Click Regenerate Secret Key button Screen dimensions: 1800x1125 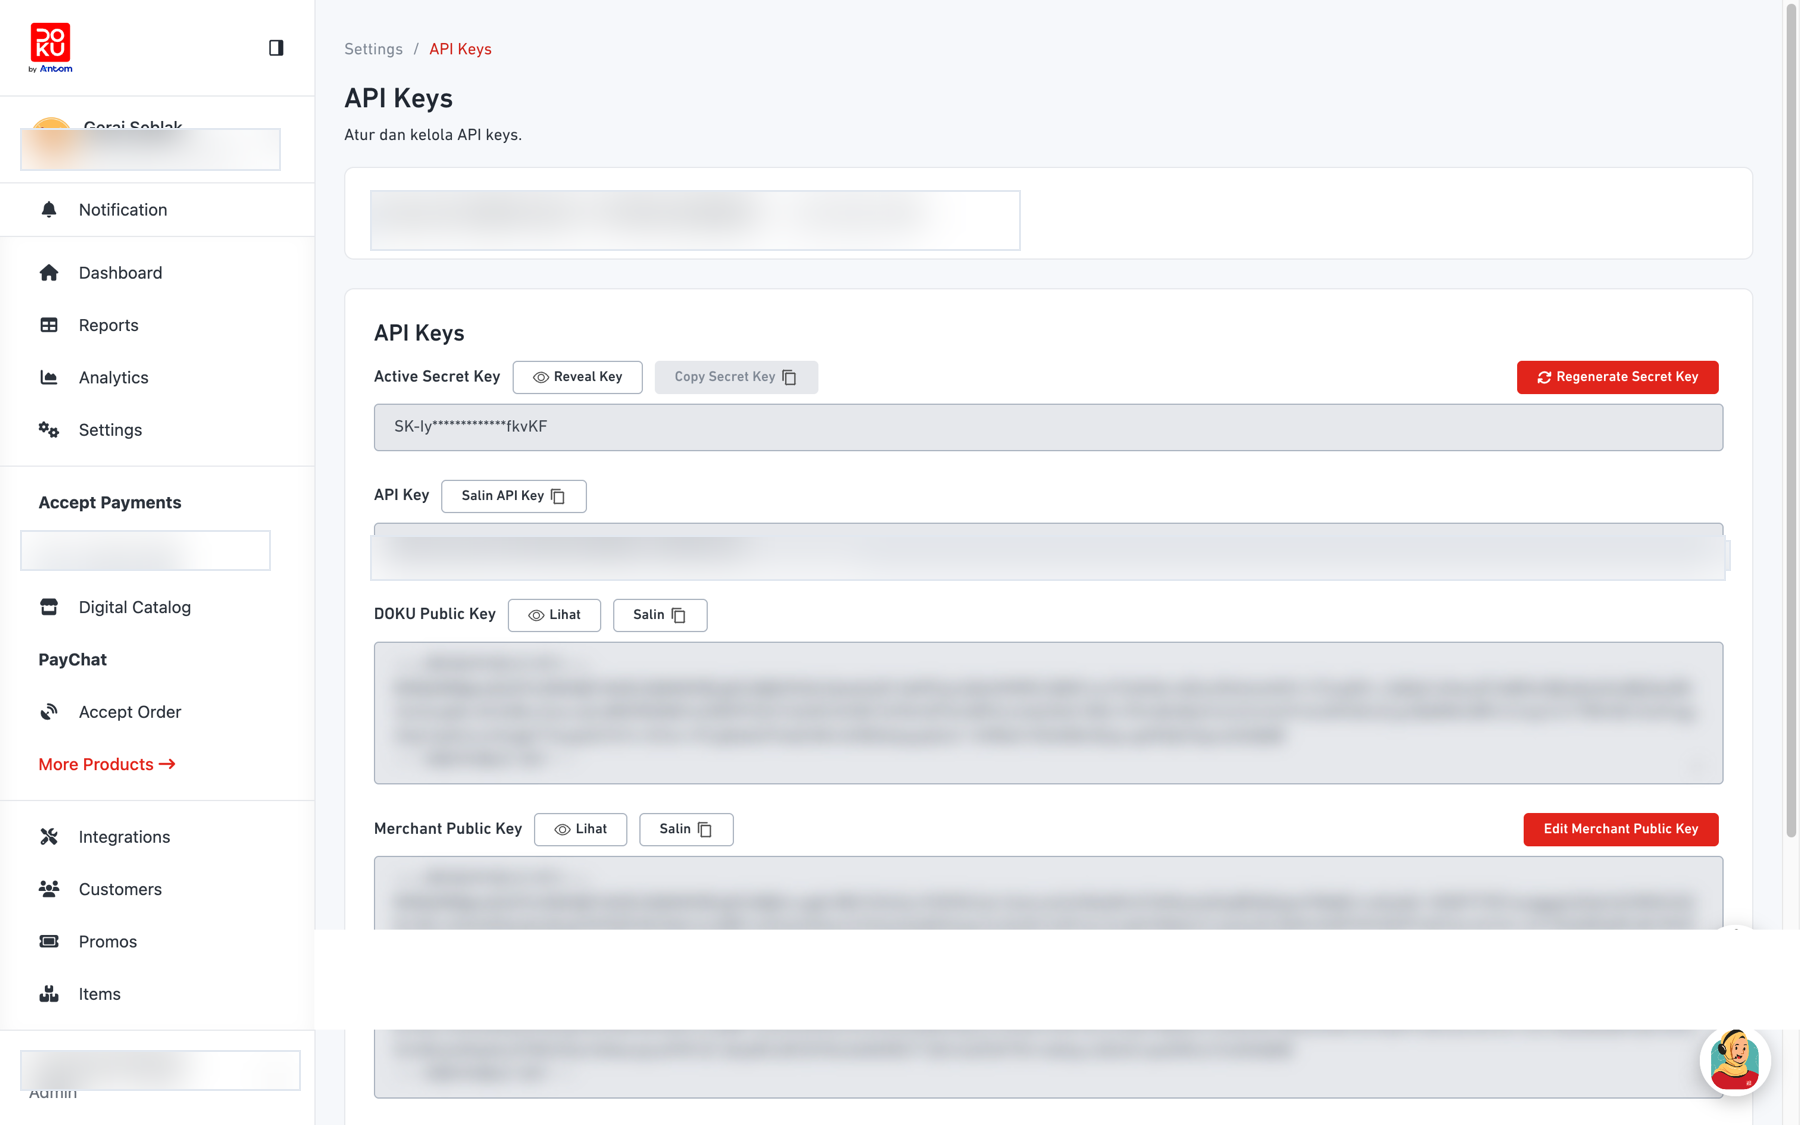coord(1617,377)
